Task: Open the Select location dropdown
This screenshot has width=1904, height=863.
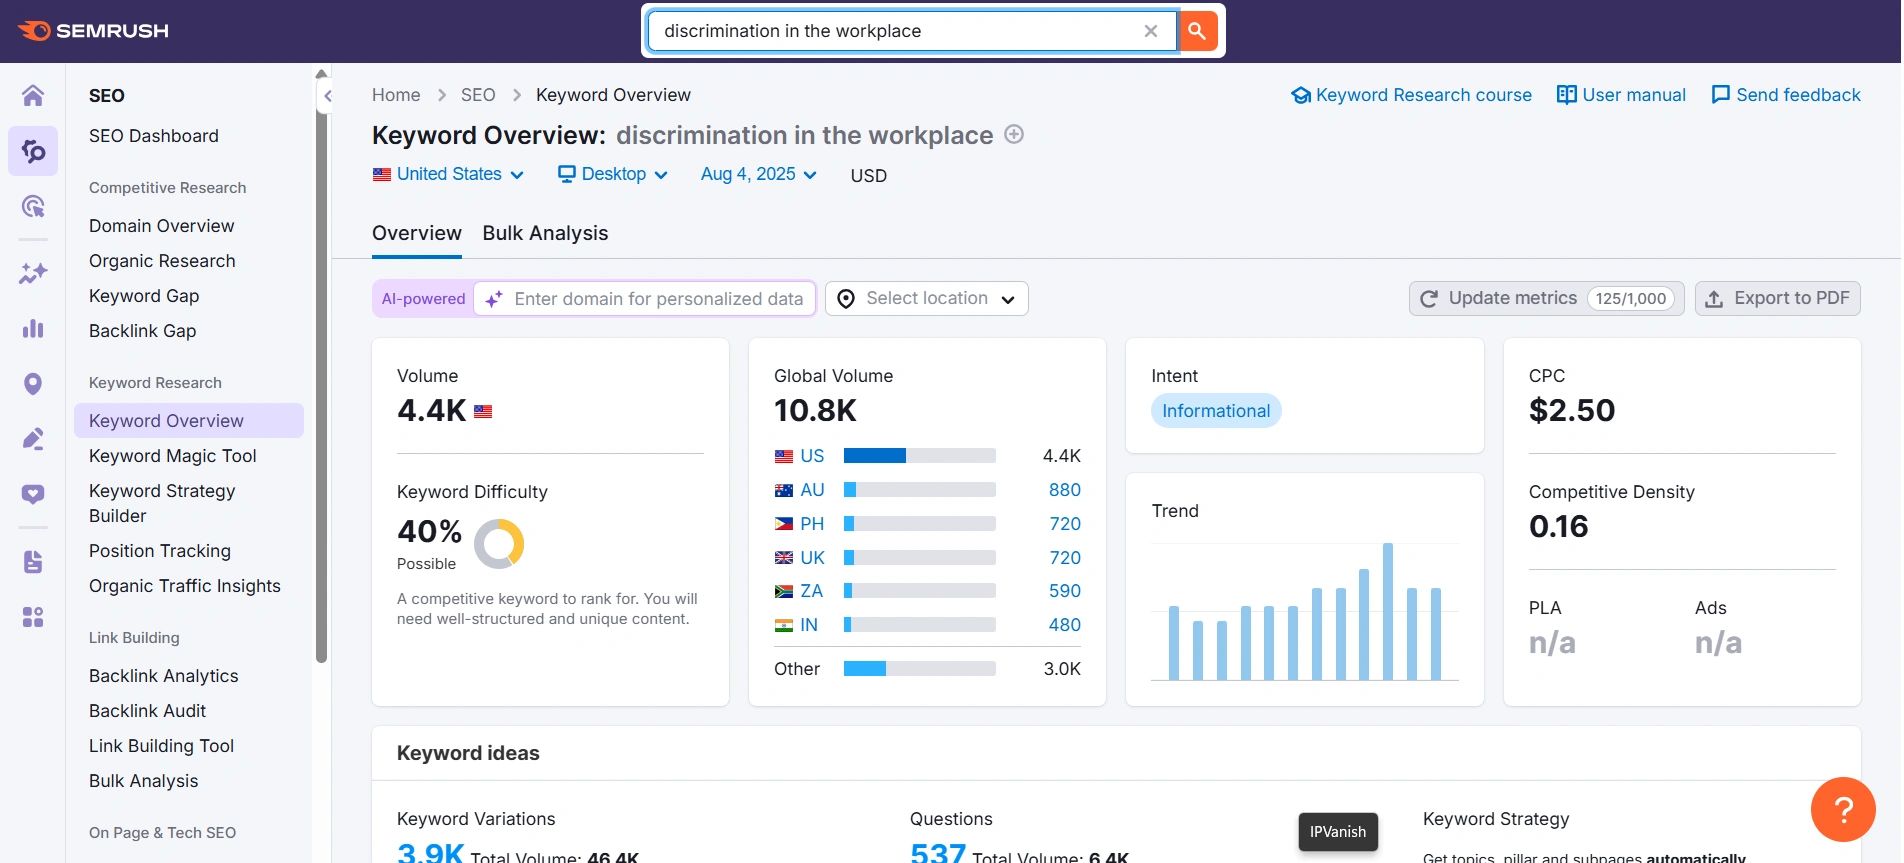Action: pos(926,298)
